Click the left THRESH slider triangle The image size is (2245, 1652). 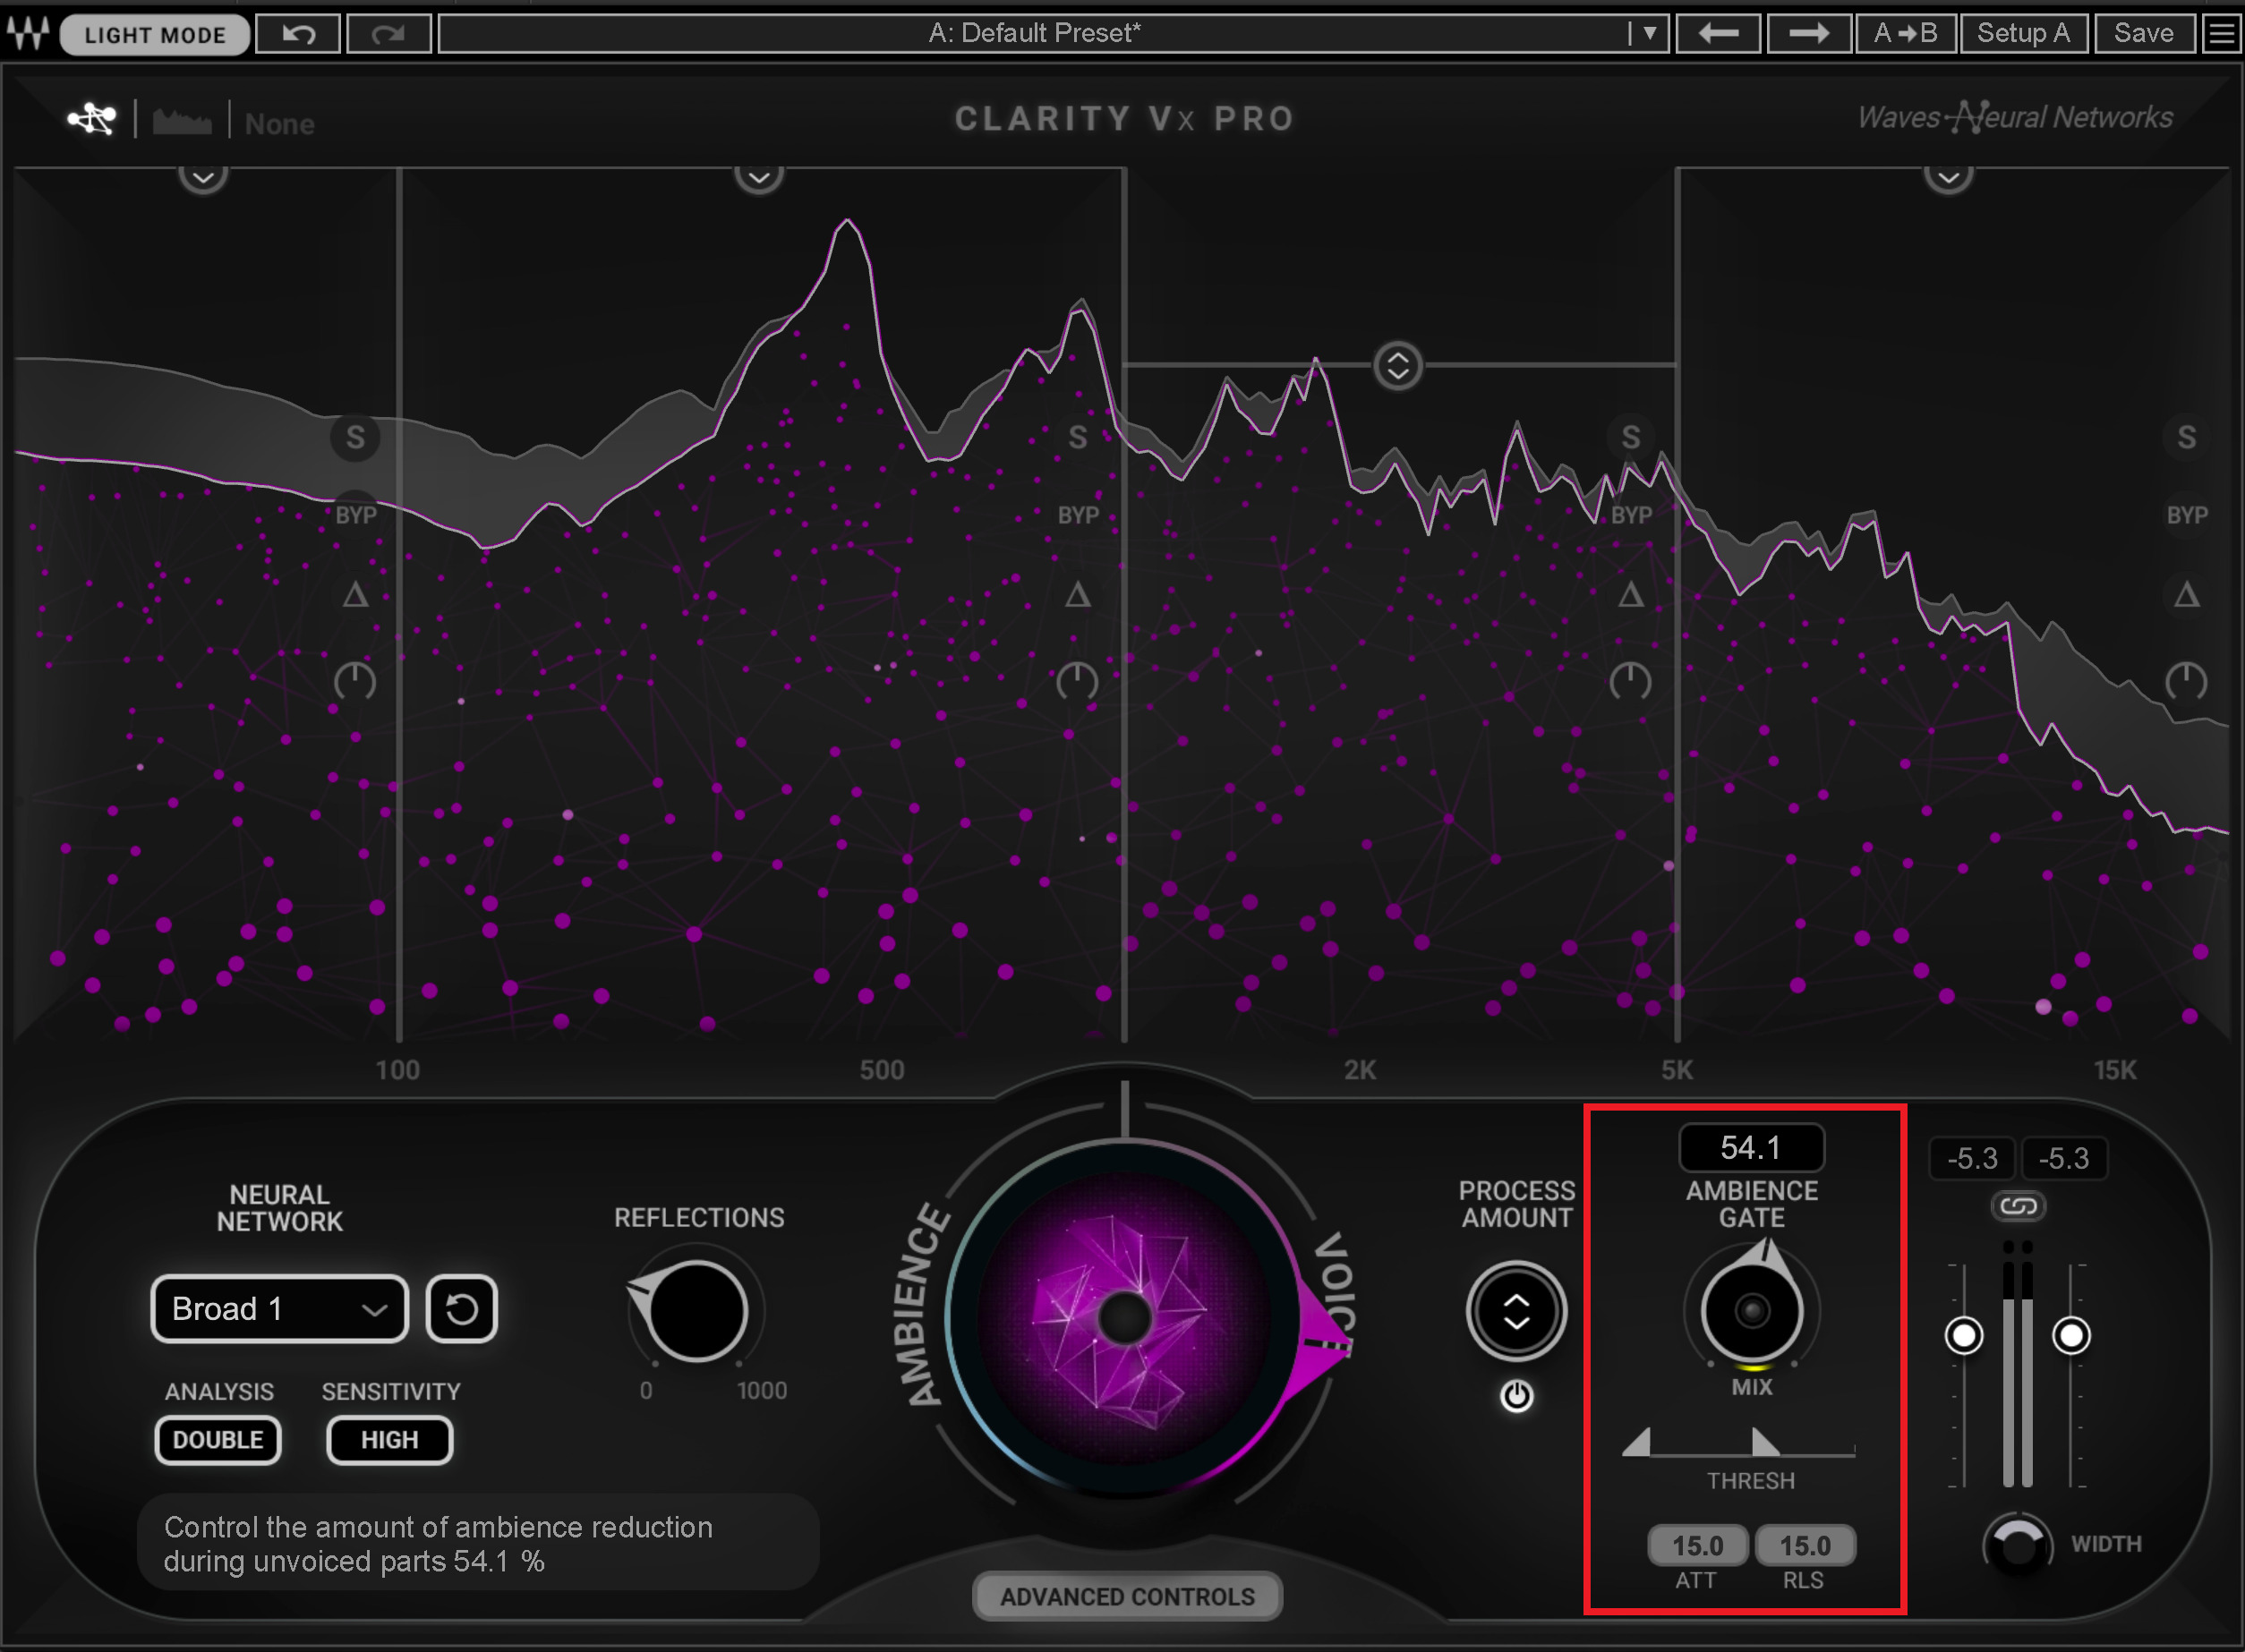click(x=1636, y=1442)
